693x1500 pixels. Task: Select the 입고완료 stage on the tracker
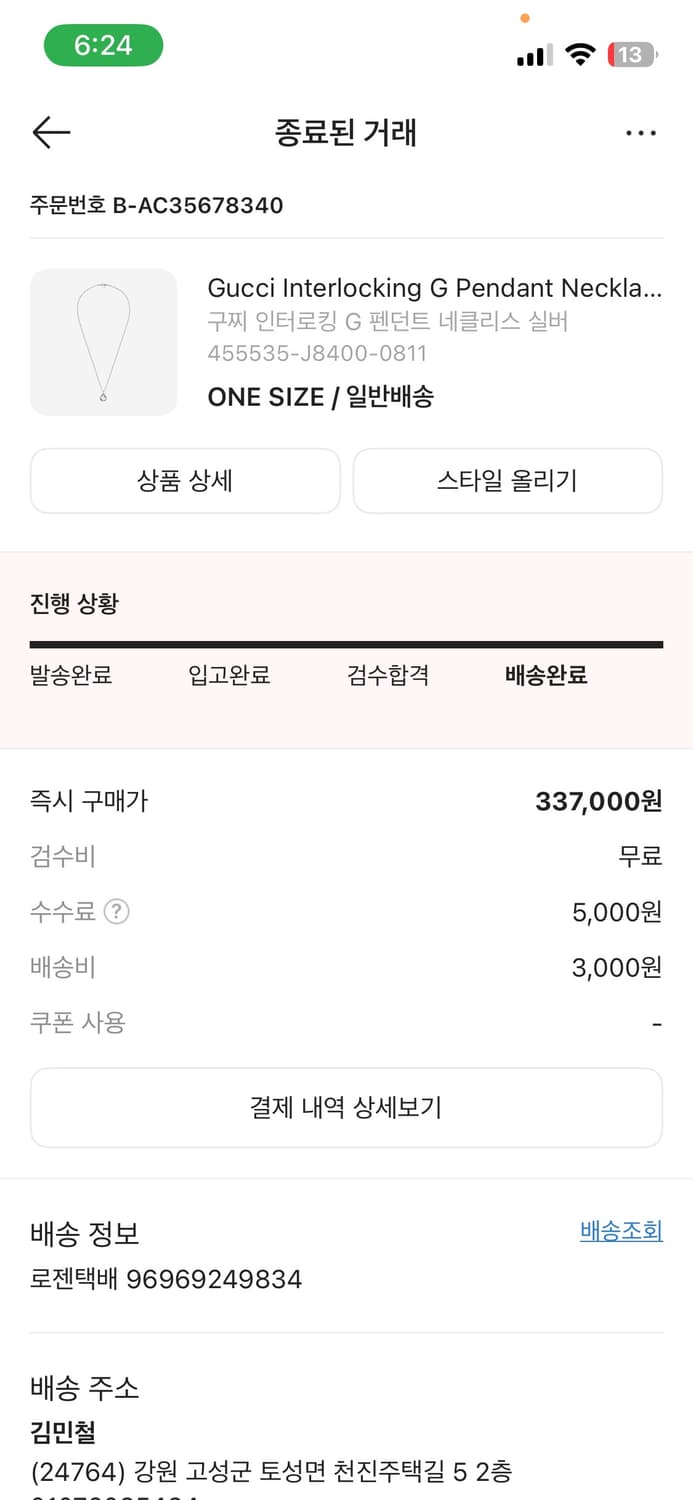[x=229, y=675]
